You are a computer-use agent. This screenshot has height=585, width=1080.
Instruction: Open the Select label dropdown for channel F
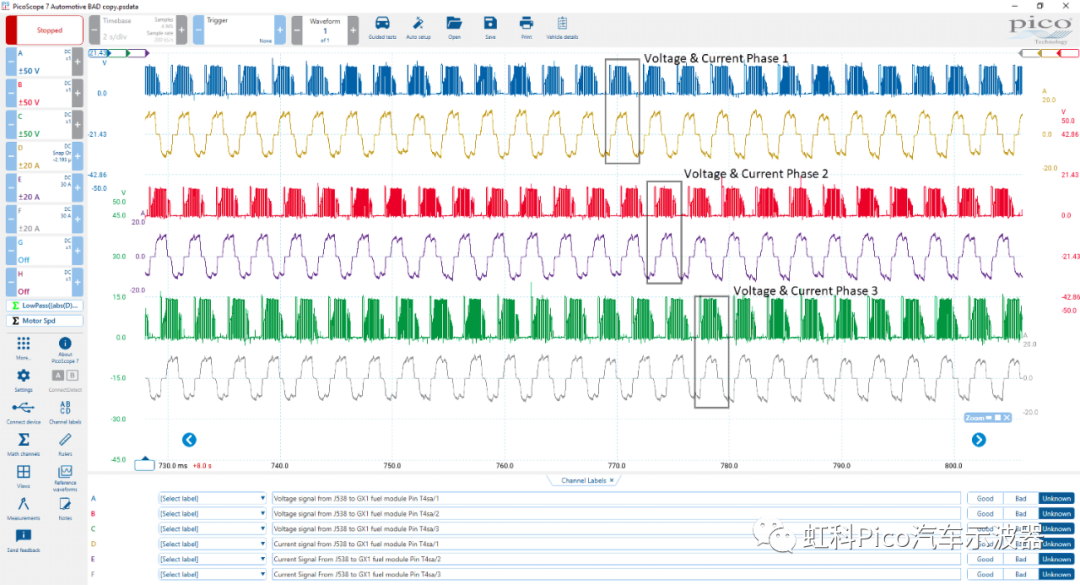212,575
